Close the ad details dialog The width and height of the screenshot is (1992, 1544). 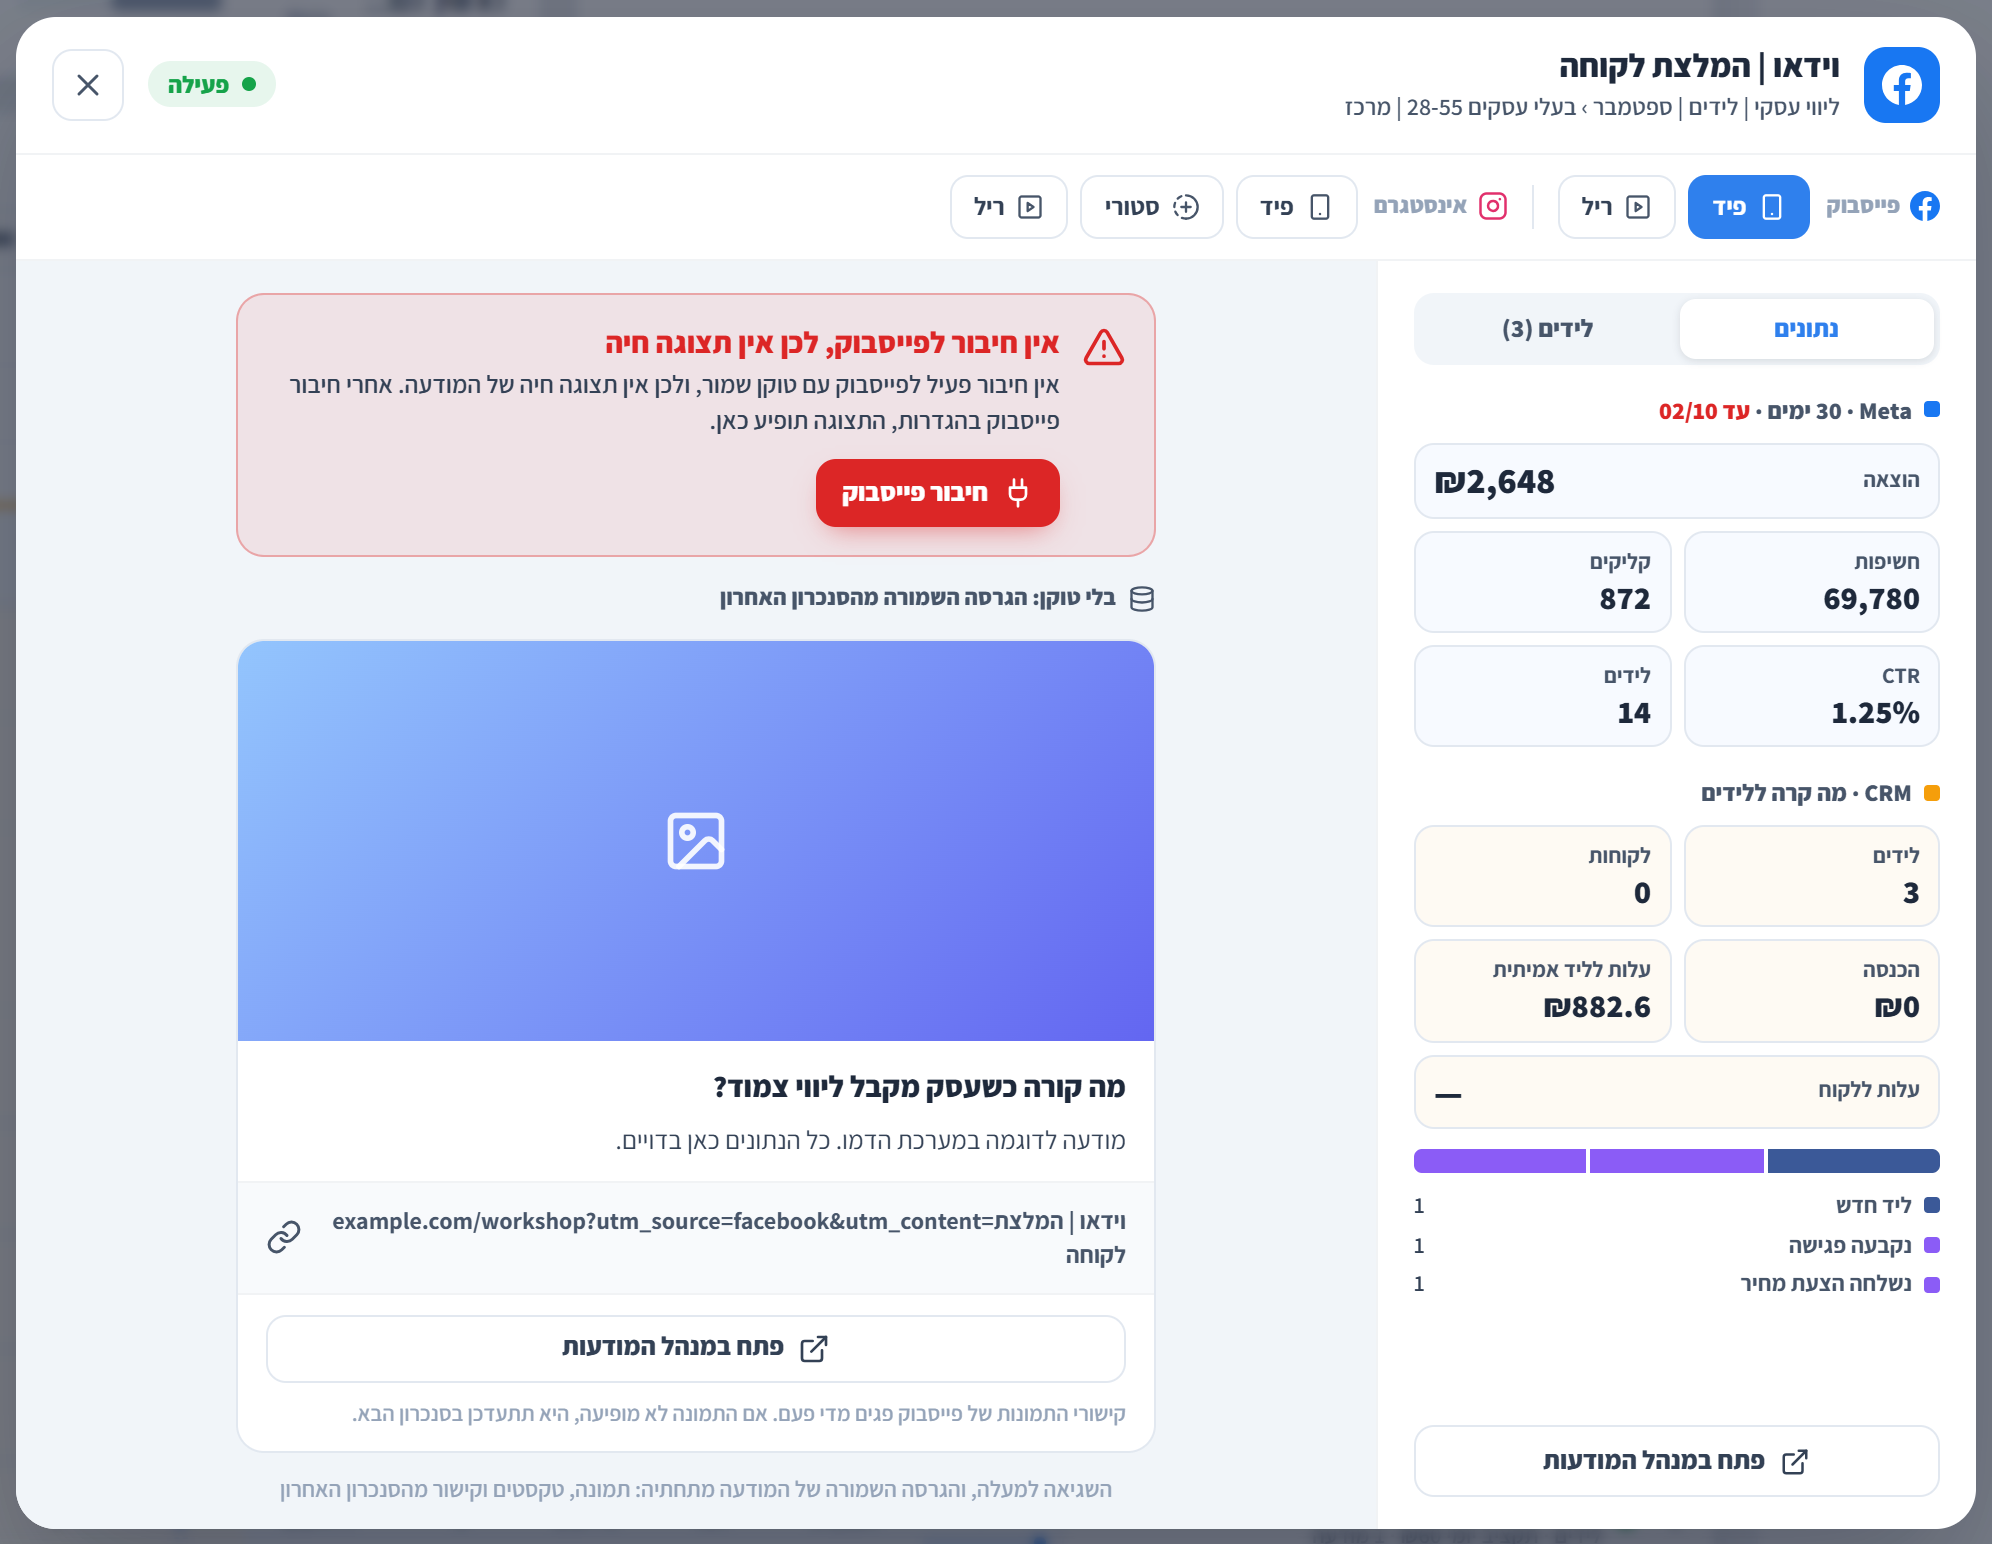(88, 85)
